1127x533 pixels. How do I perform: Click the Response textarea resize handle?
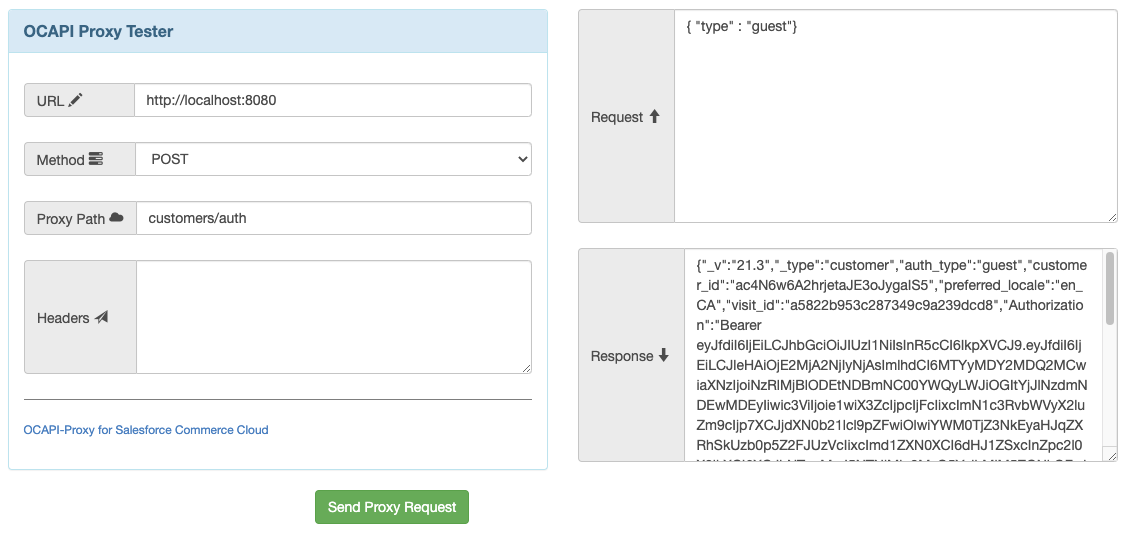pyautogui.click(x=1111, y=455)
